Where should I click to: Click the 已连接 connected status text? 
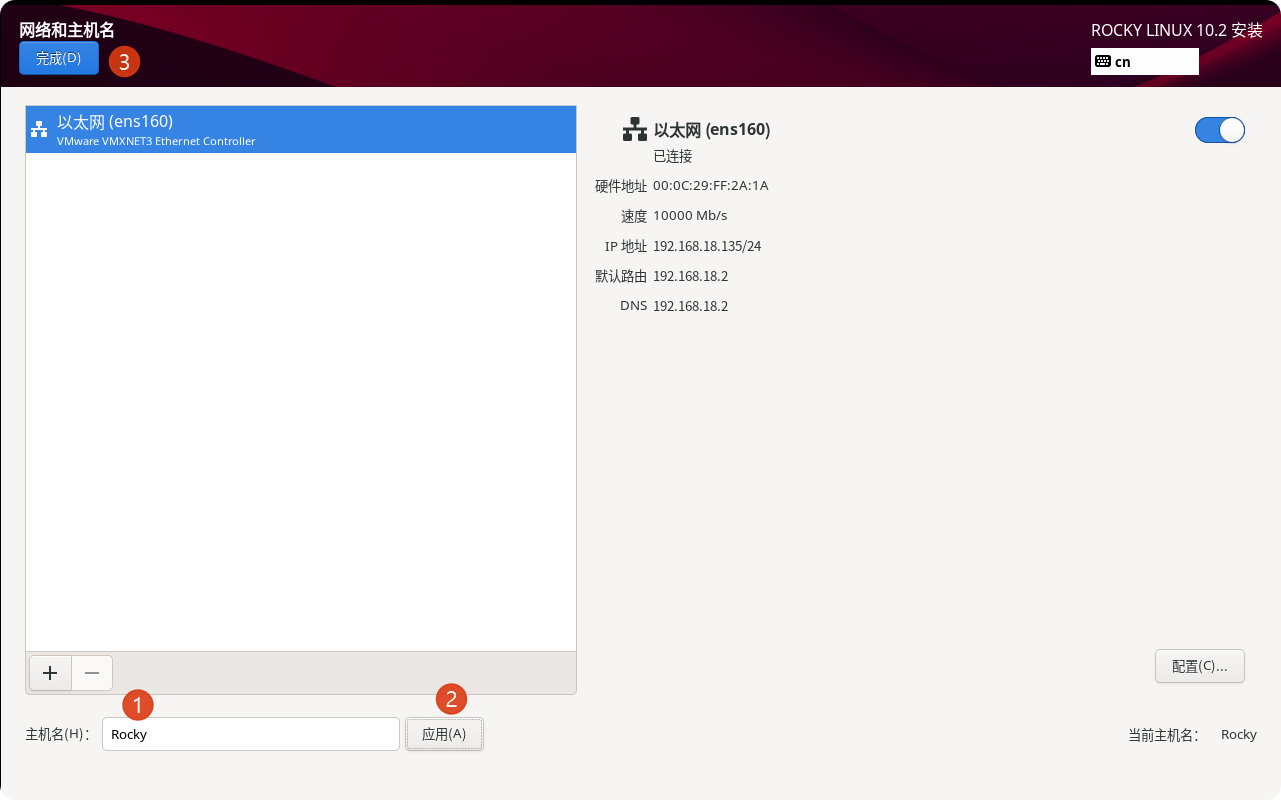(673, 156)
